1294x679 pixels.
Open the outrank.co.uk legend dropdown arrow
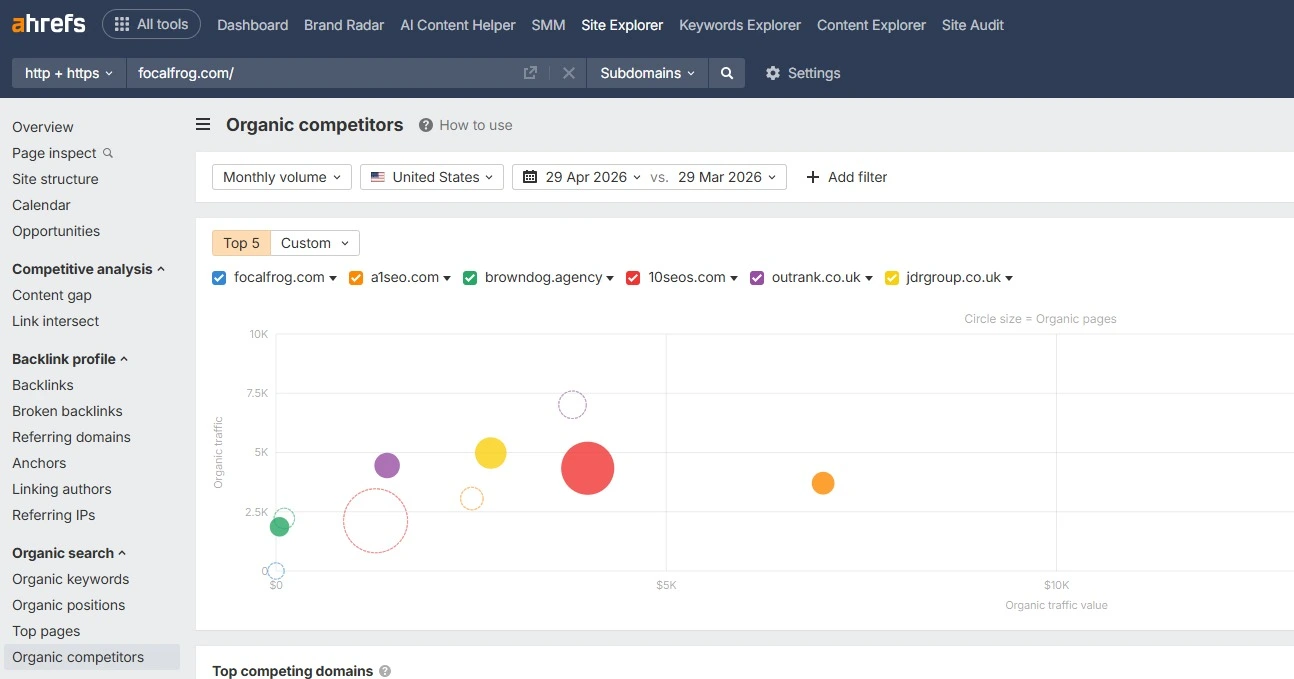coord(869,279)
